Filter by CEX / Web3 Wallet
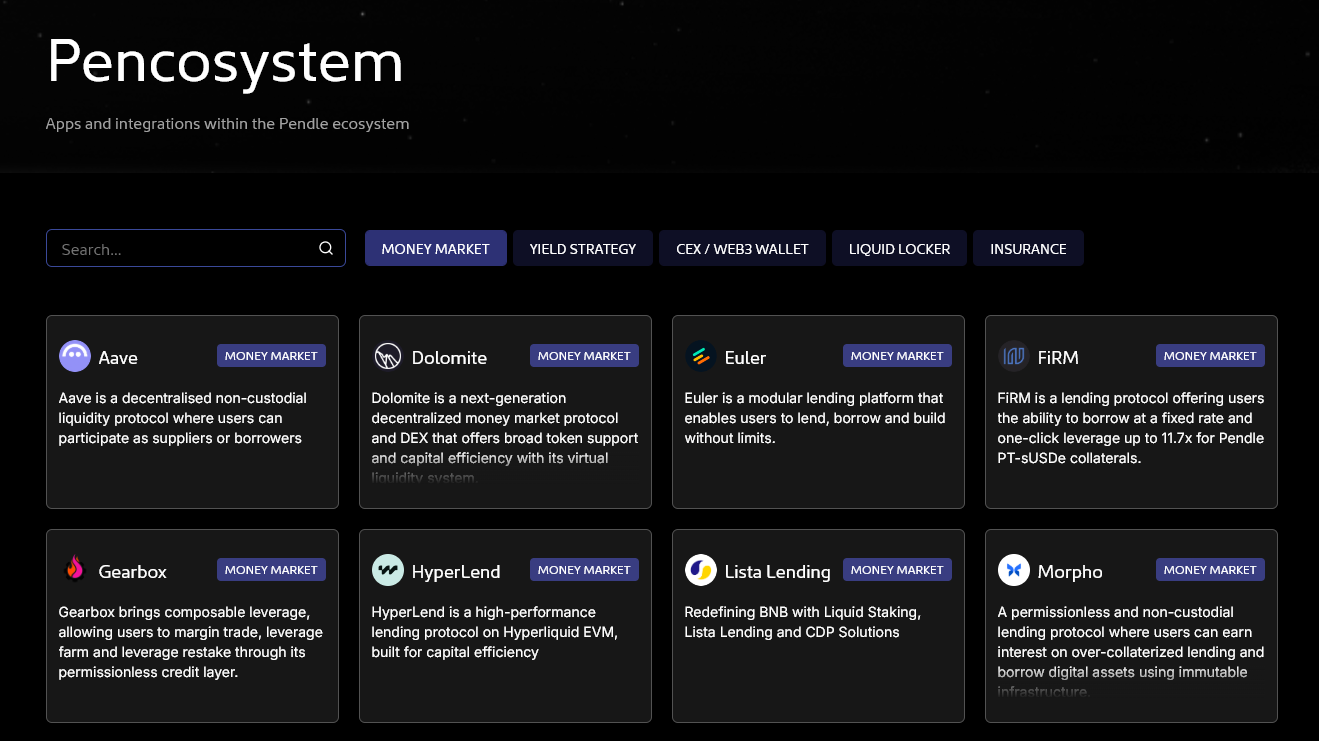1319x741 pixels. coord(742,248)
